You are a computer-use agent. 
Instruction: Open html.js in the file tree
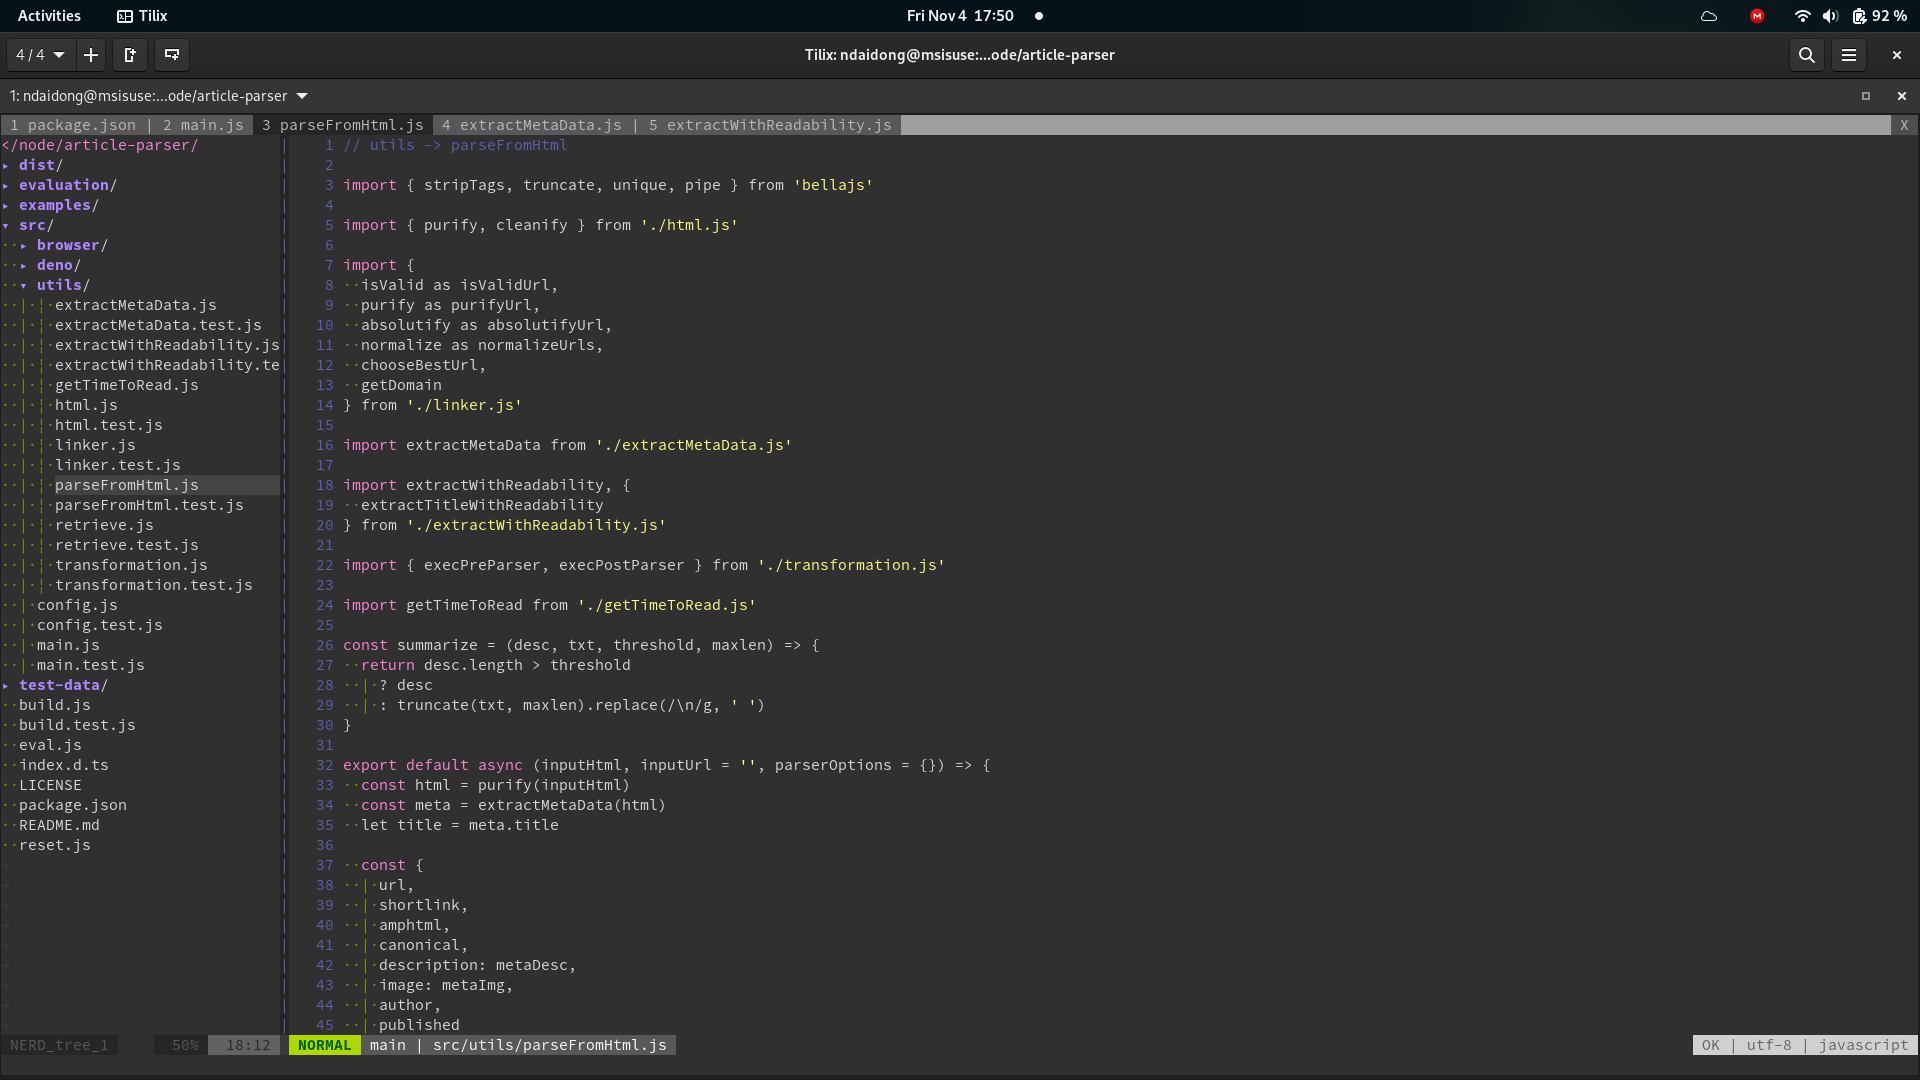click(86, 405)
